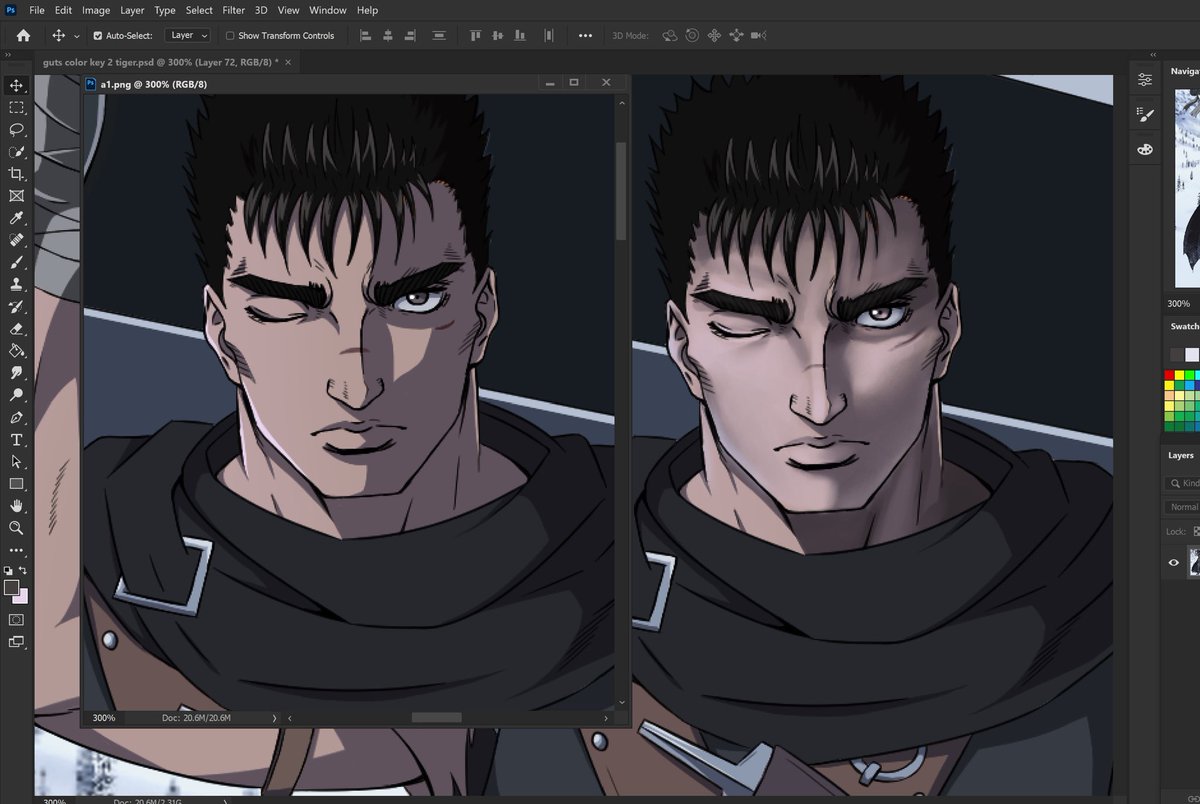Hide the layer via eye icon
Viewport: 1200px width, 804px height.
(x=1174, y=563)
